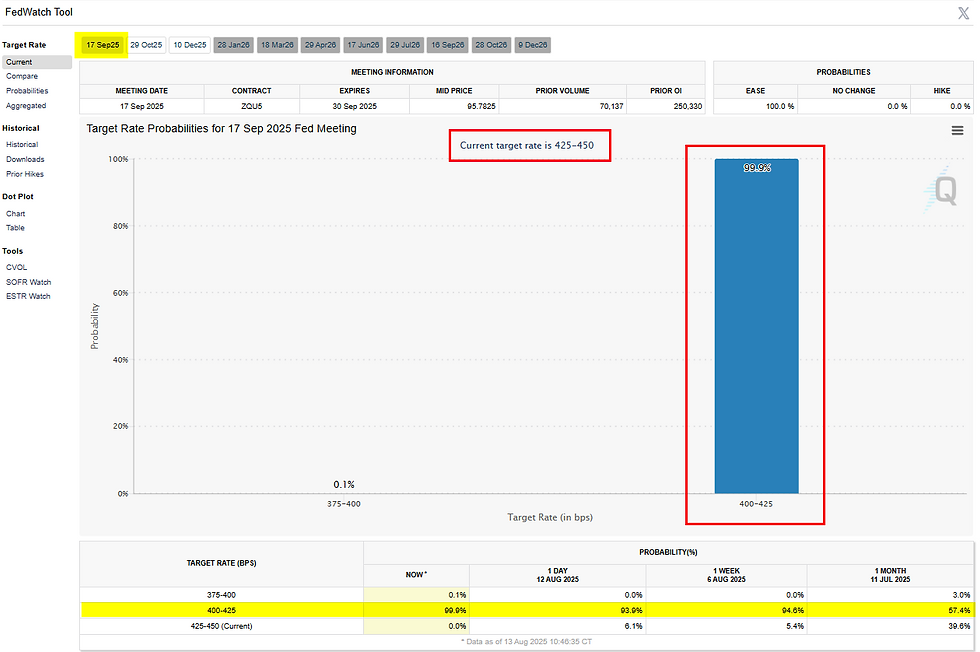Click the FedWatch Tool title

pos(39,12)
